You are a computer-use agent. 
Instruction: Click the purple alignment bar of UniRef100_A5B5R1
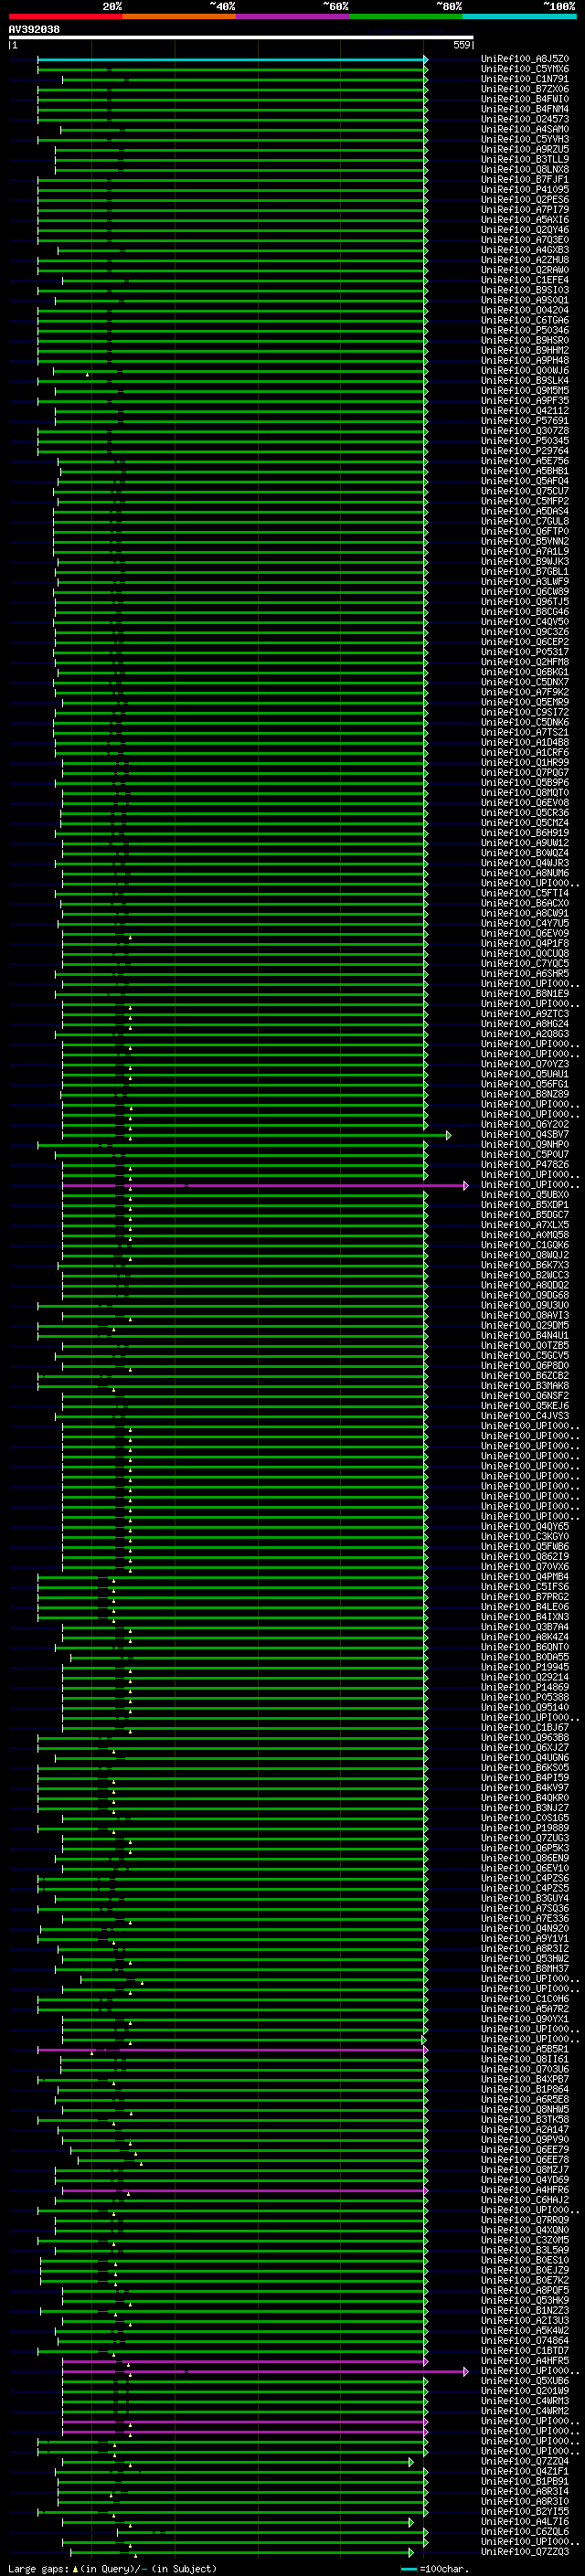point(232,2050)
